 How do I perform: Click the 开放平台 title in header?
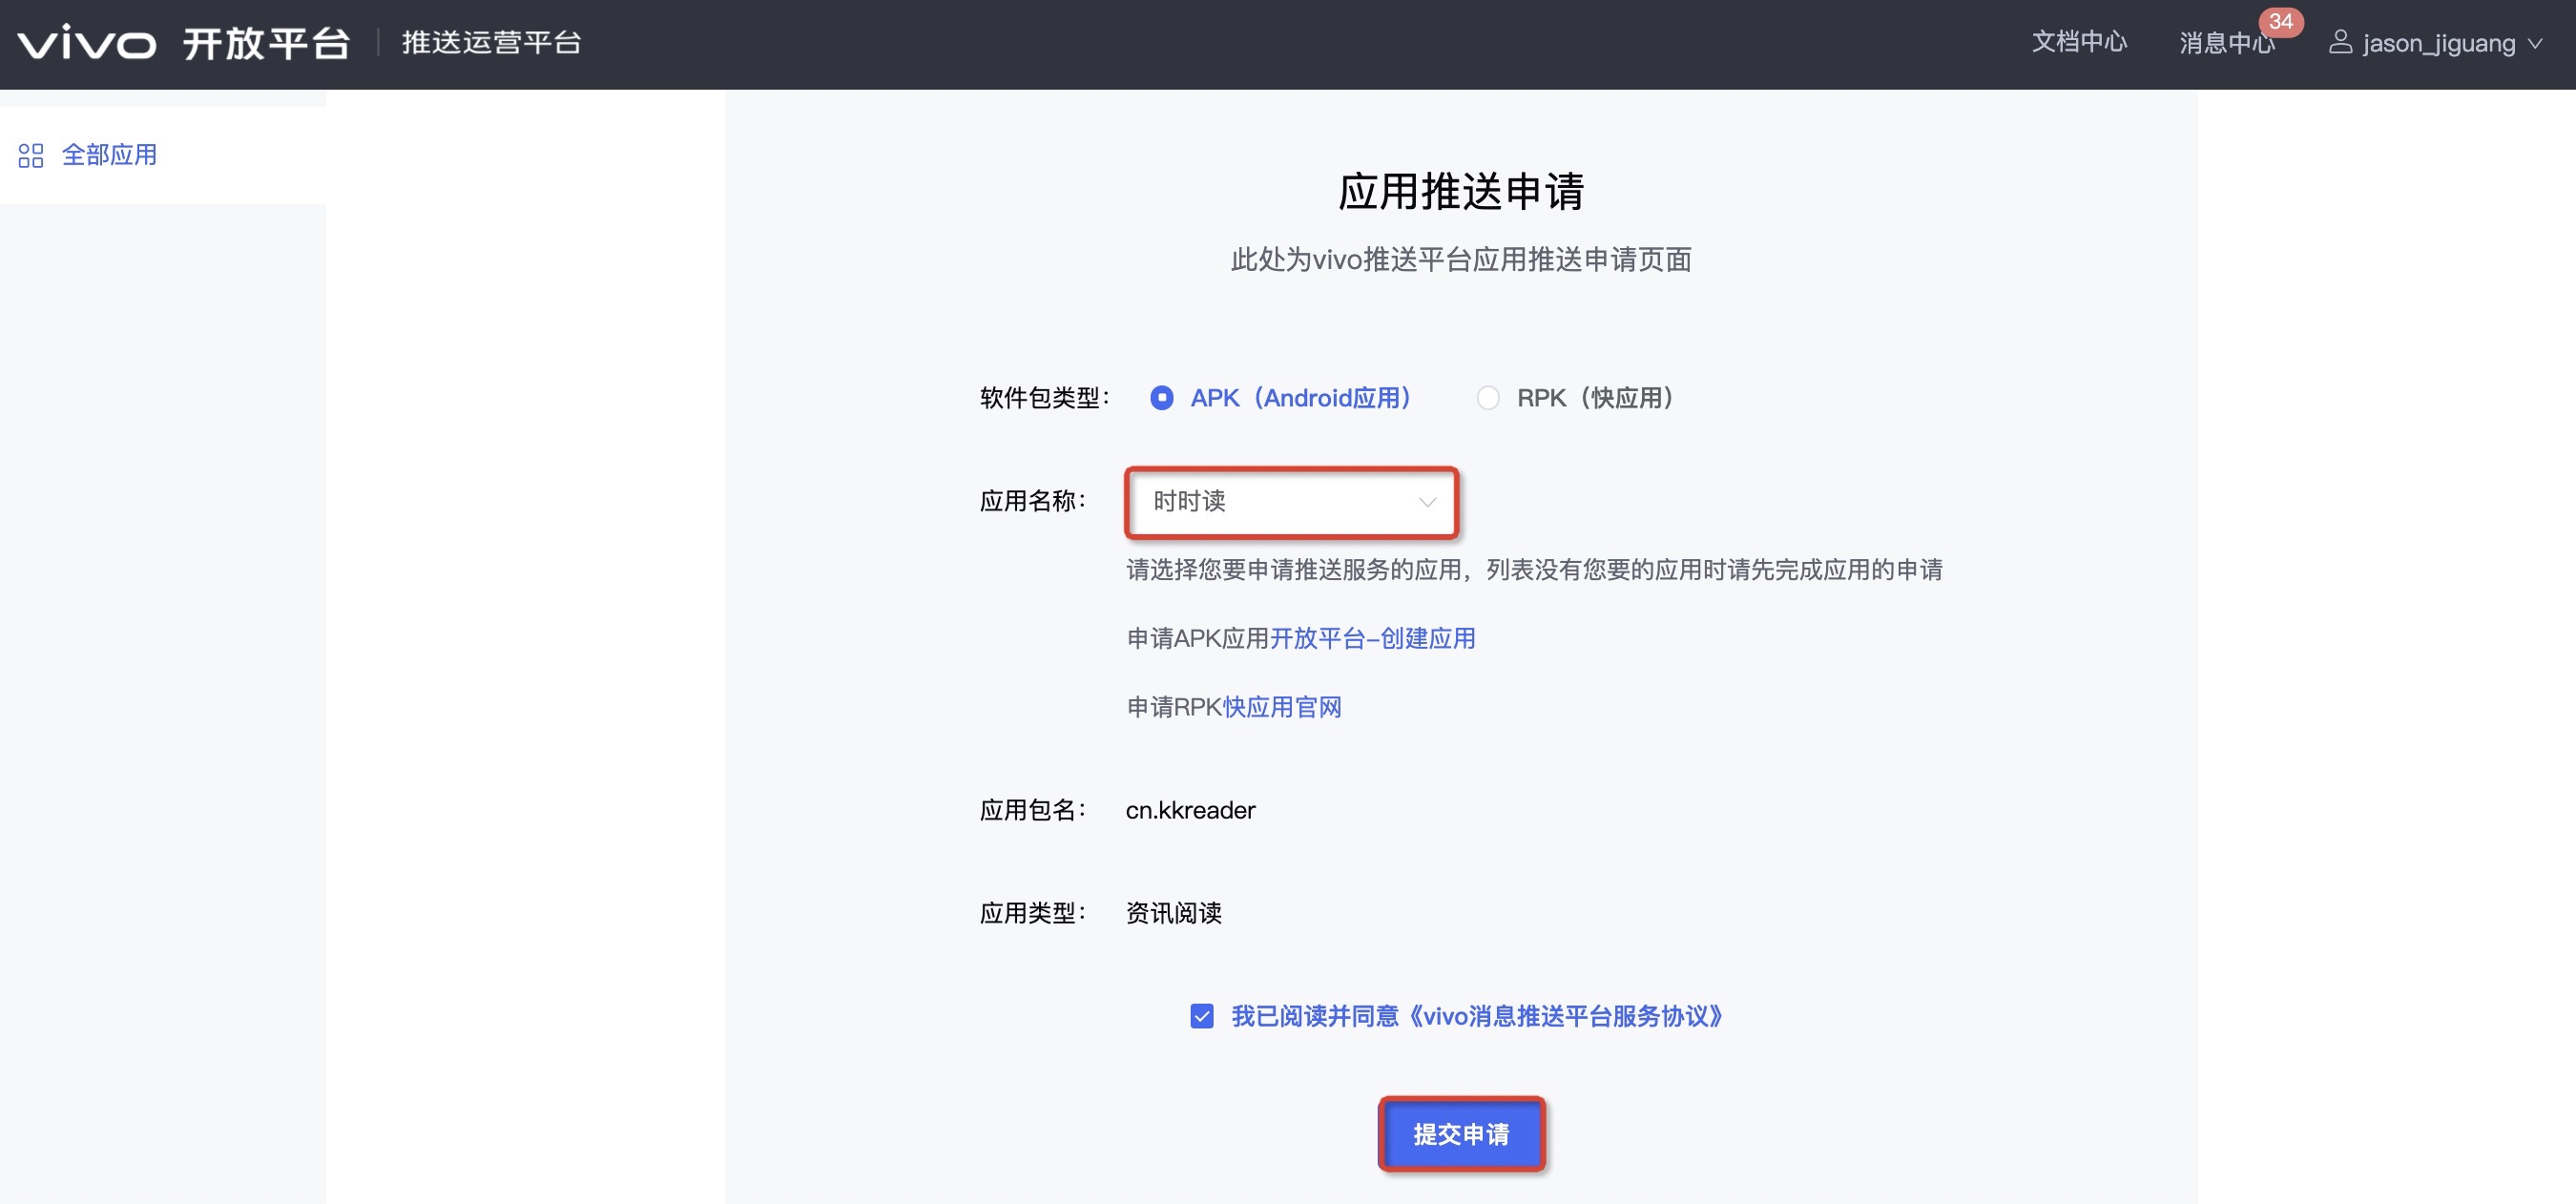[266, 43]
